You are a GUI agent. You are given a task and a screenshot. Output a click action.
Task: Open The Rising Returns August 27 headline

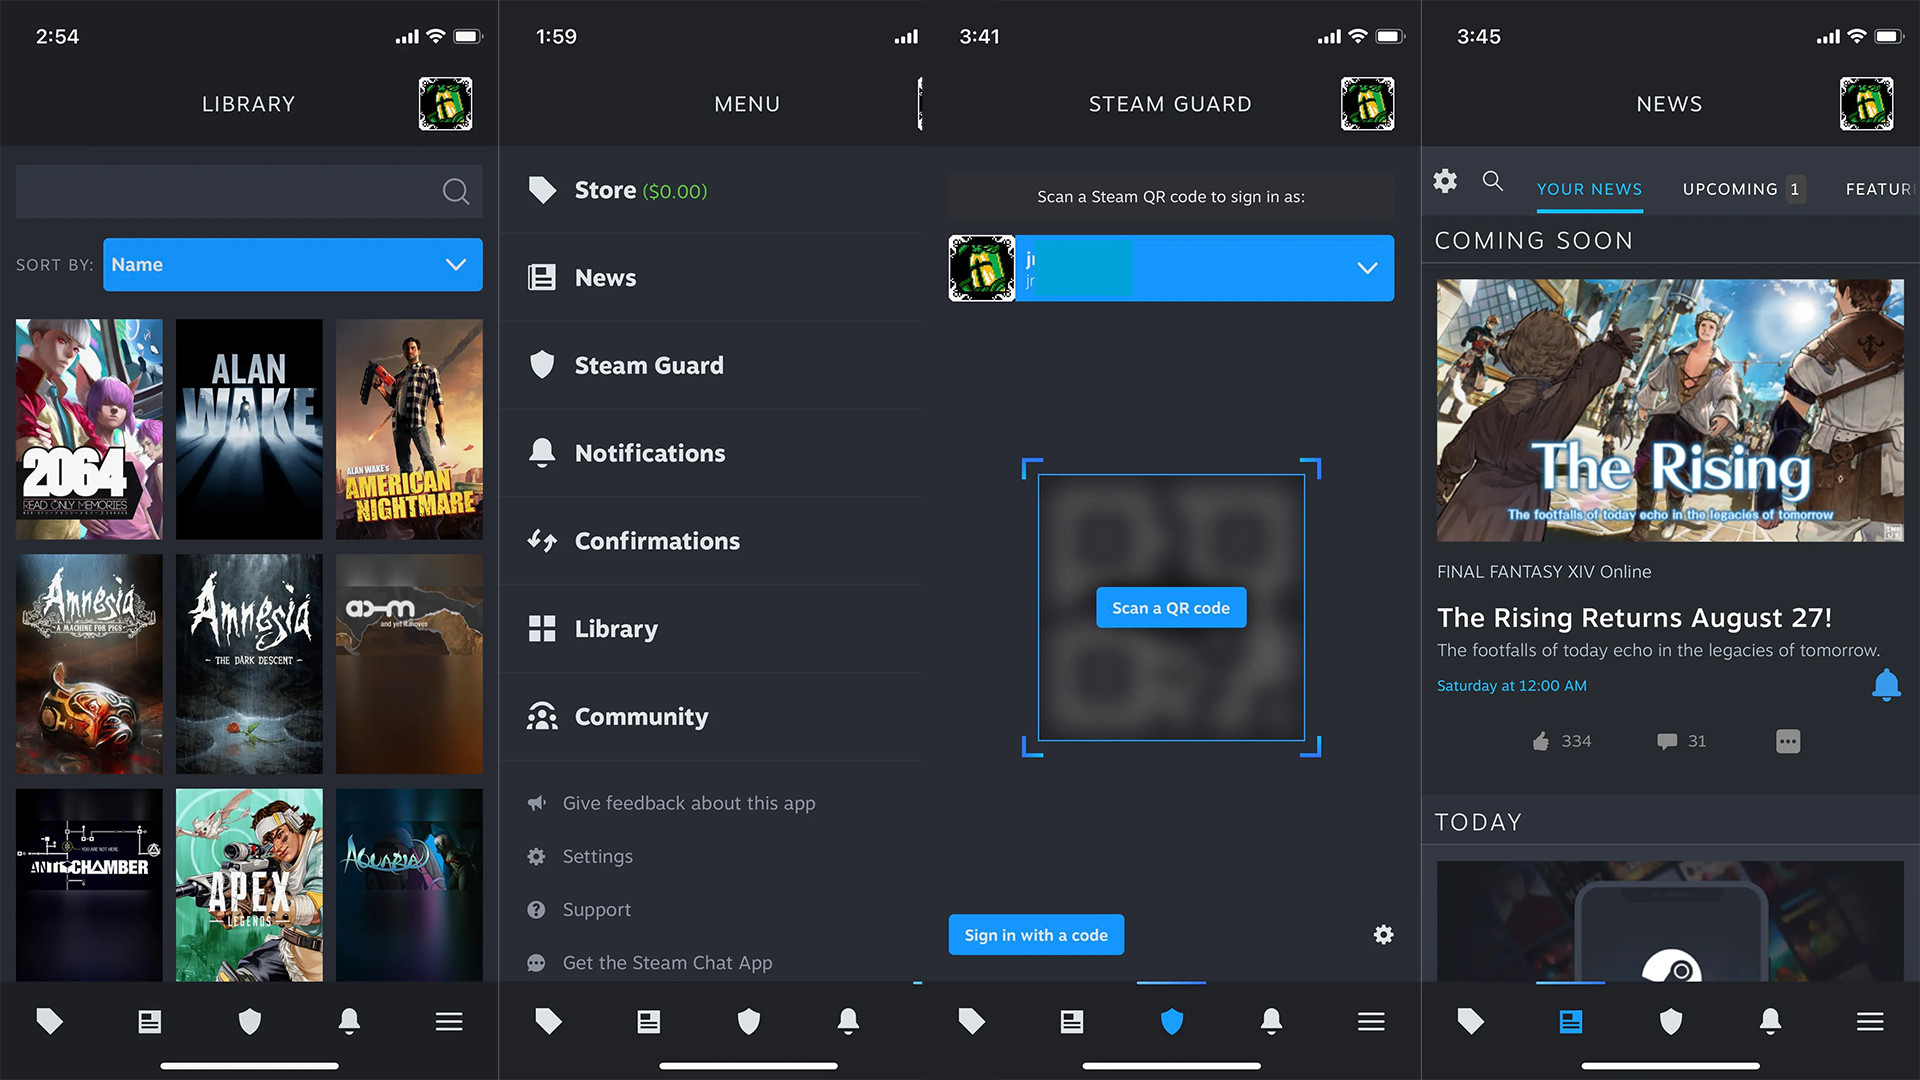pyautogui.click(x=1634, y=618)
